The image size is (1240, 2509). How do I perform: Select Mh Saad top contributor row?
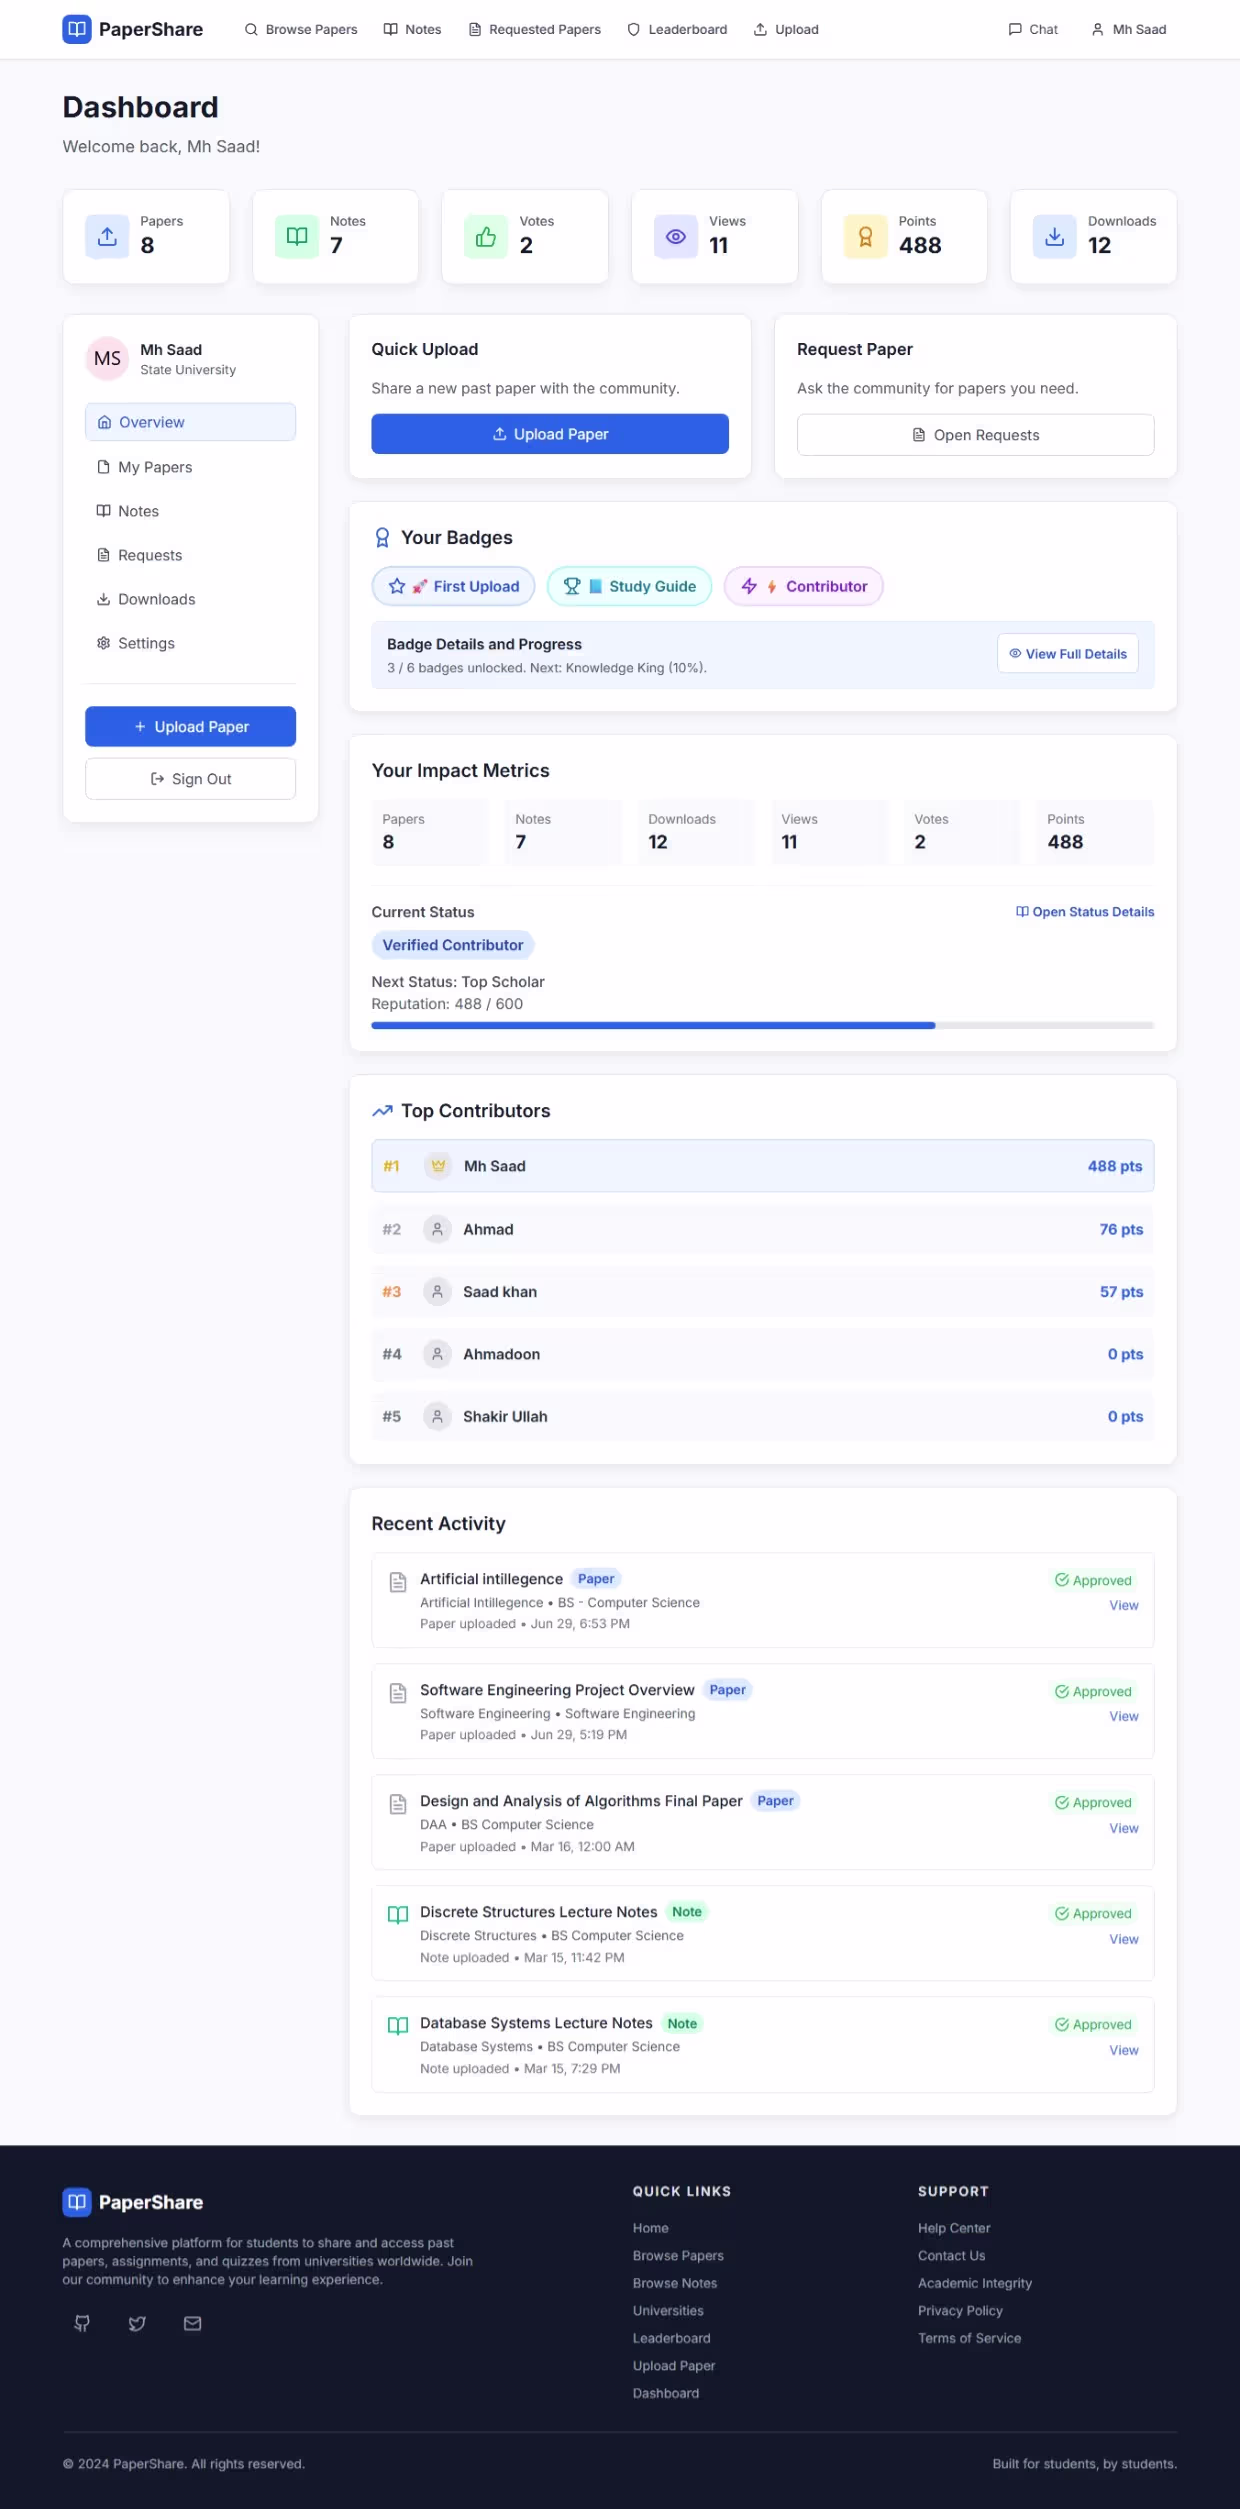click(x=763, y=1166)
